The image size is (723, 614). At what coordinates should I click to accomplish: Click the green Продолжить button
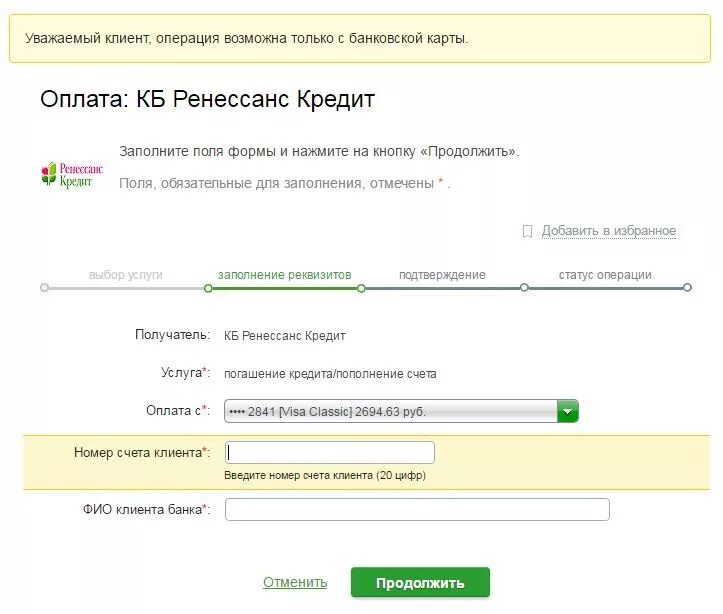pos(420,583)
